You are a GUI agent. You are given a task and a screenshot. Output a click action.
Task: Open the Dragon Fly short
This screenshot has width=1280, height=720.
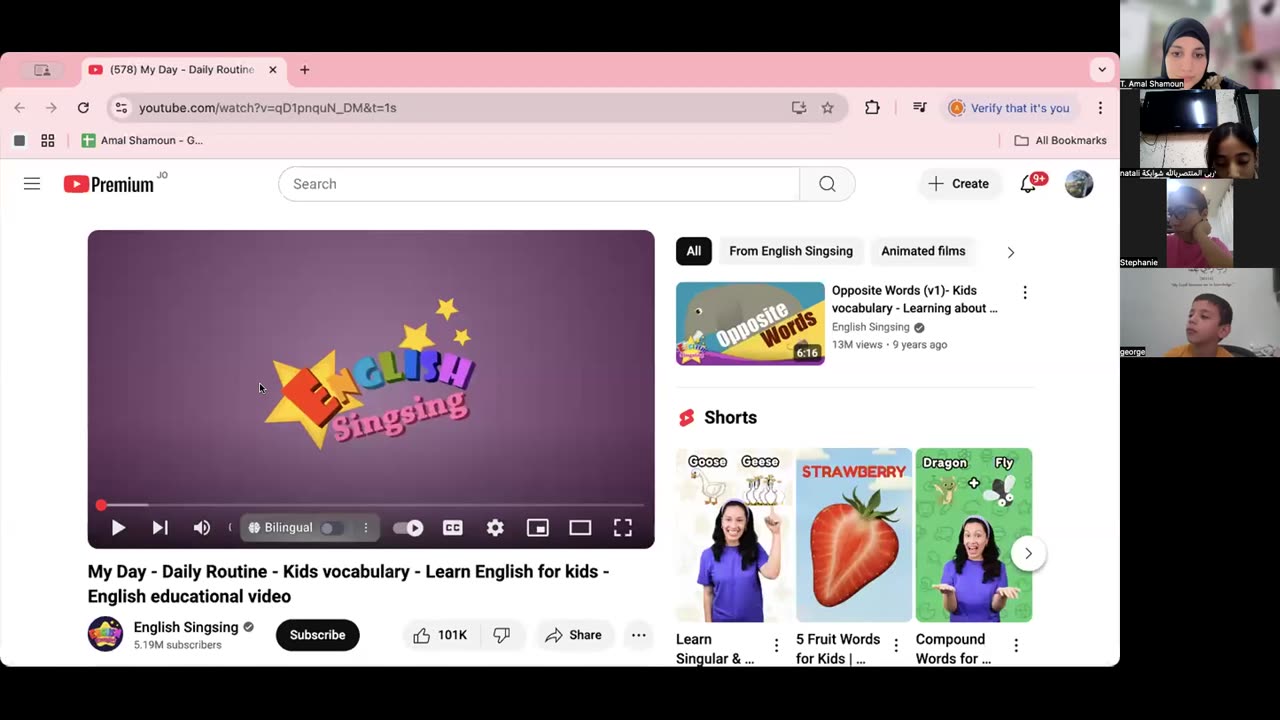[x=974, y=535]
